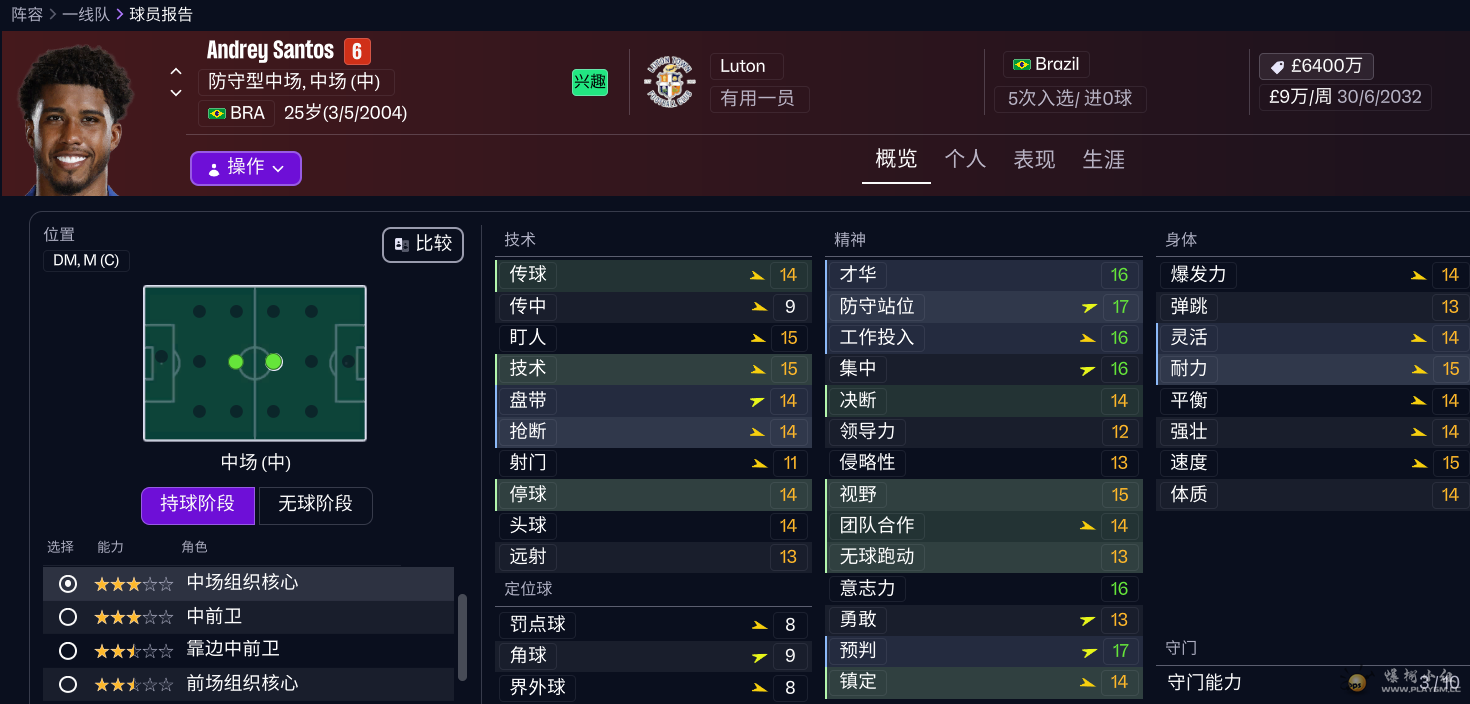Go to 一线队 in breadcrumb
This screenshot has width=1470, height=704.
[86, 14]
